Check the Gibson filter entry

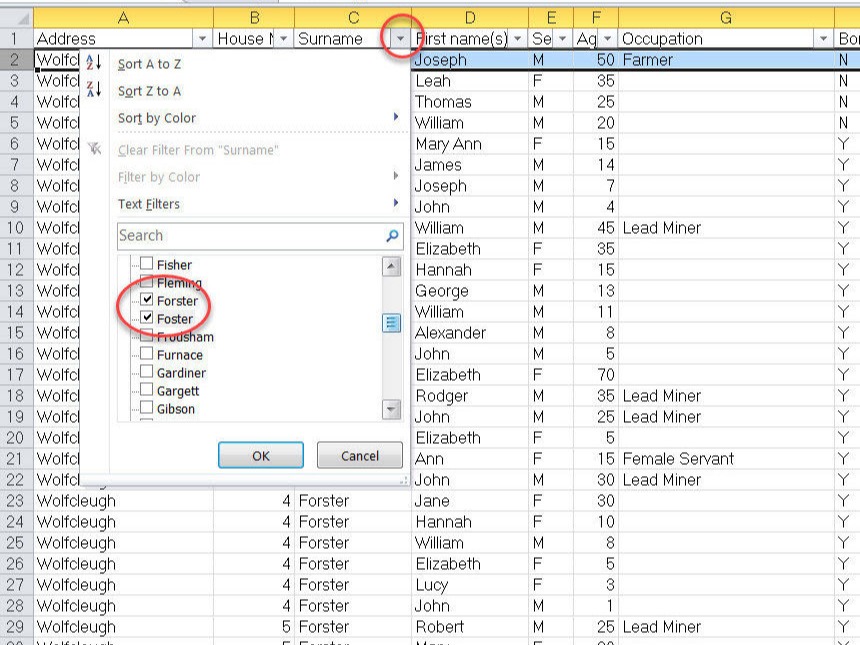[x=145, y=408]
